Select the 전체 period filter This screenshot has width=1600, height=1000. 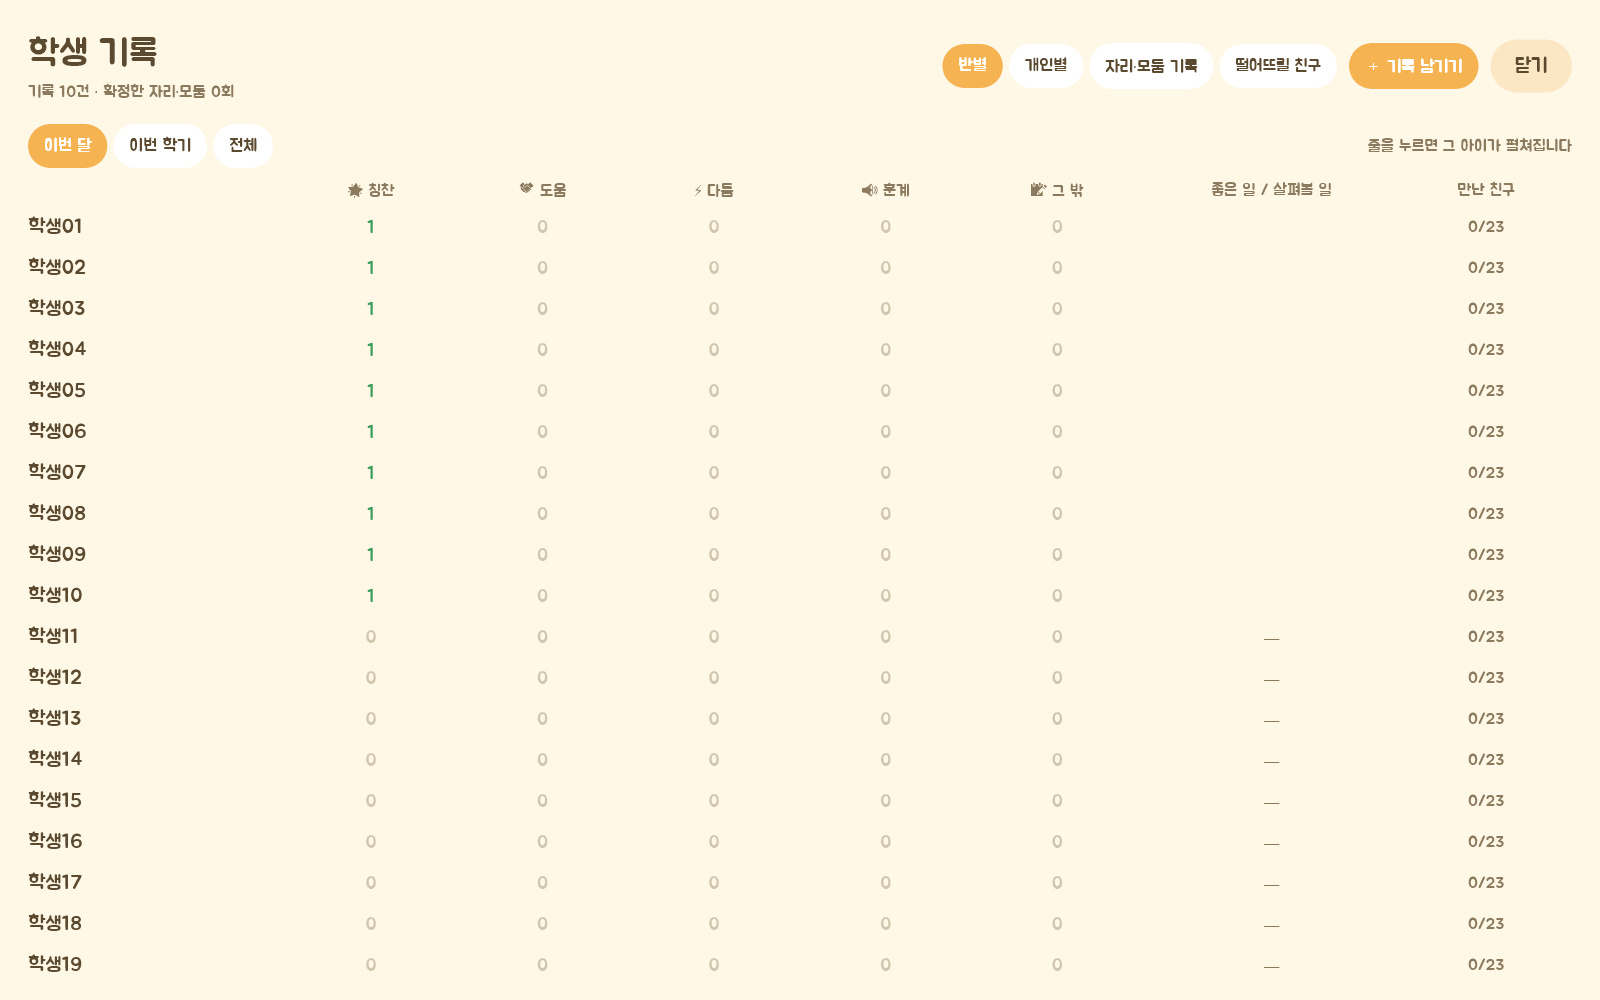[x=243, y=146]
